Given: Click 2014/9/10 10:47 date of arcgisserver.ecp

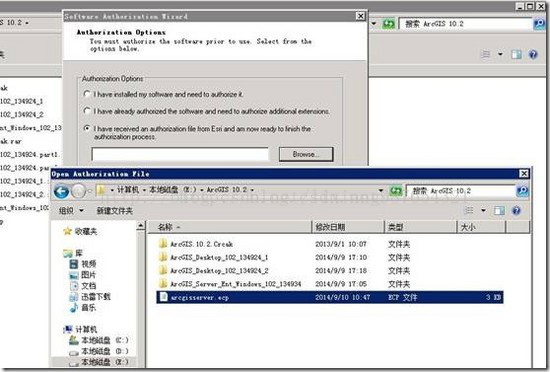Looking at the screenshot, I should coord(342,297).
